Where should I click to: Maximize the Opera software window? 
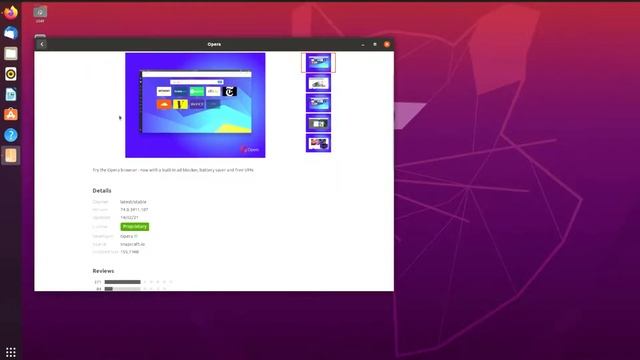(375, 44)
